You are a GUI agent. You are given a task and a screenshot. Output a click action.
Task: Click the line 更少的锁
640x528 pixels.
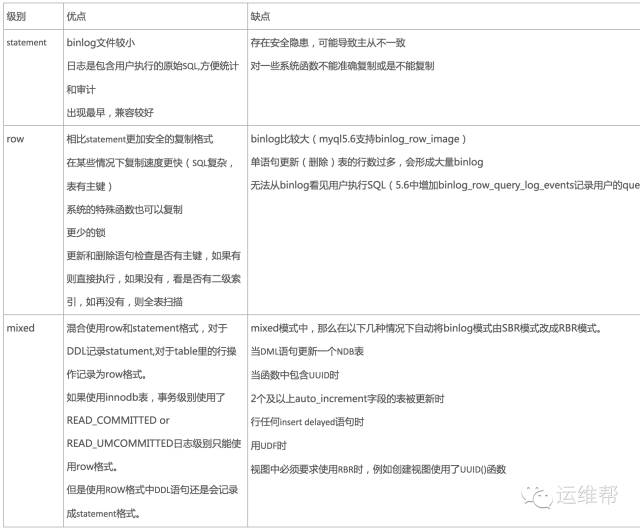click(86, 233)
